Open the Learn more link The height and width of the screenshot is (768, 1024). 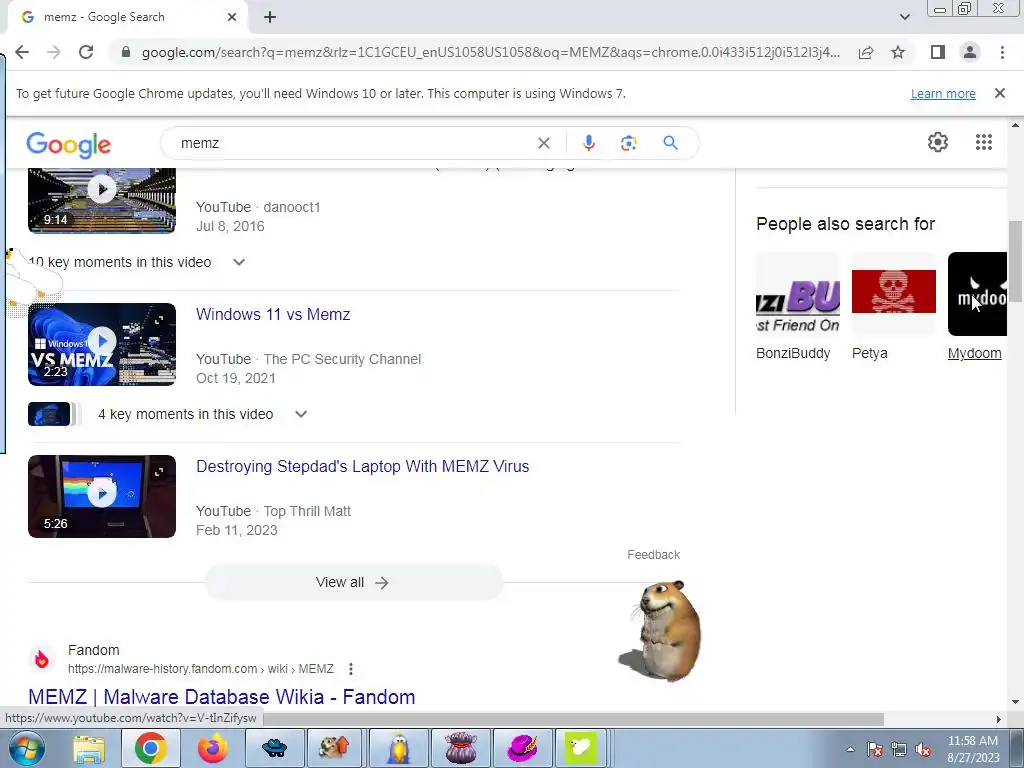pyautogui.click(x=943, y=93)
